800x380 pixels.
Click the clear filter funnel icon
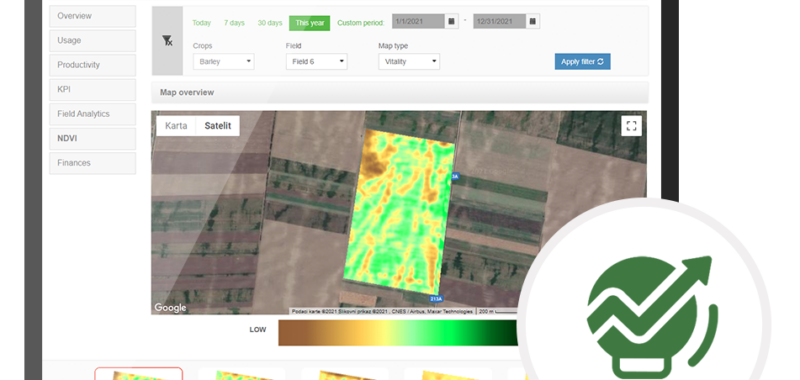(167, 41)
